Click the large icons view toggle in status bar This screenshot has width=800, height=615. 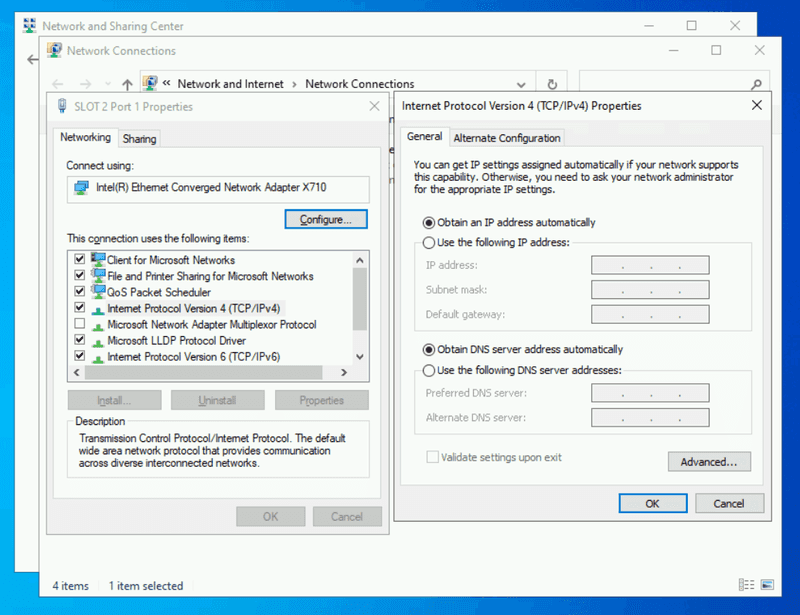pyautogui.click(x=768, y=584)
